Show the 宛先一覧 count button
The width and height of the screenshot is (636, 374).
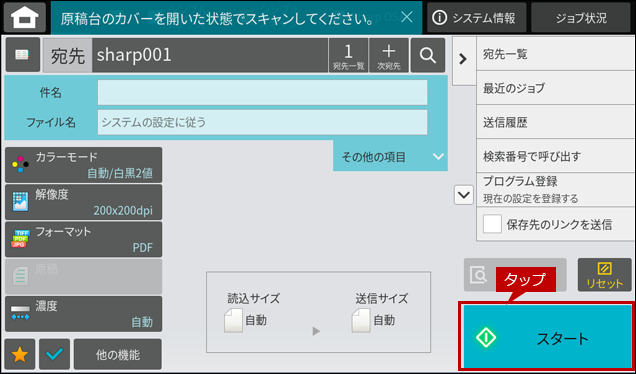[348, 55]
